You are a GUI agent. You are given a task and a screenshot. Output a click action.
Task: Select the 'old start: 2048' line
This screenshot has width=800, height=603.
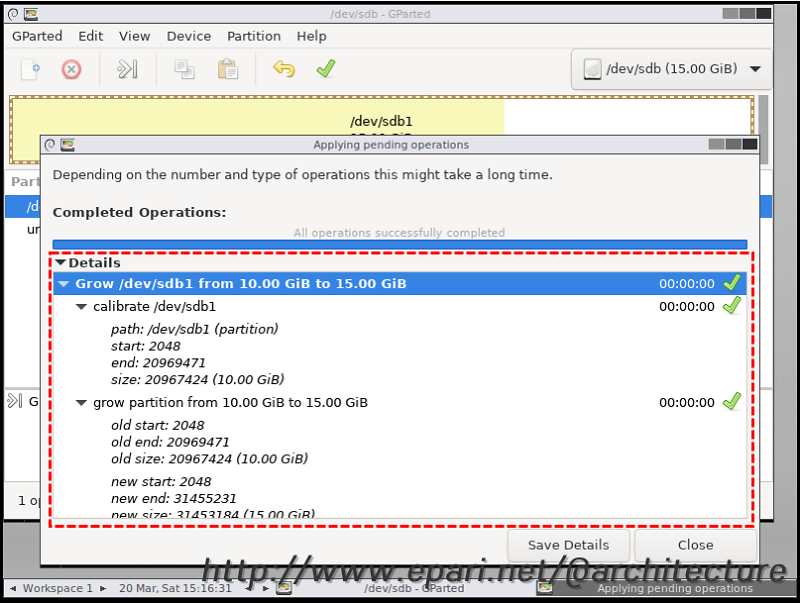(158, 425)
